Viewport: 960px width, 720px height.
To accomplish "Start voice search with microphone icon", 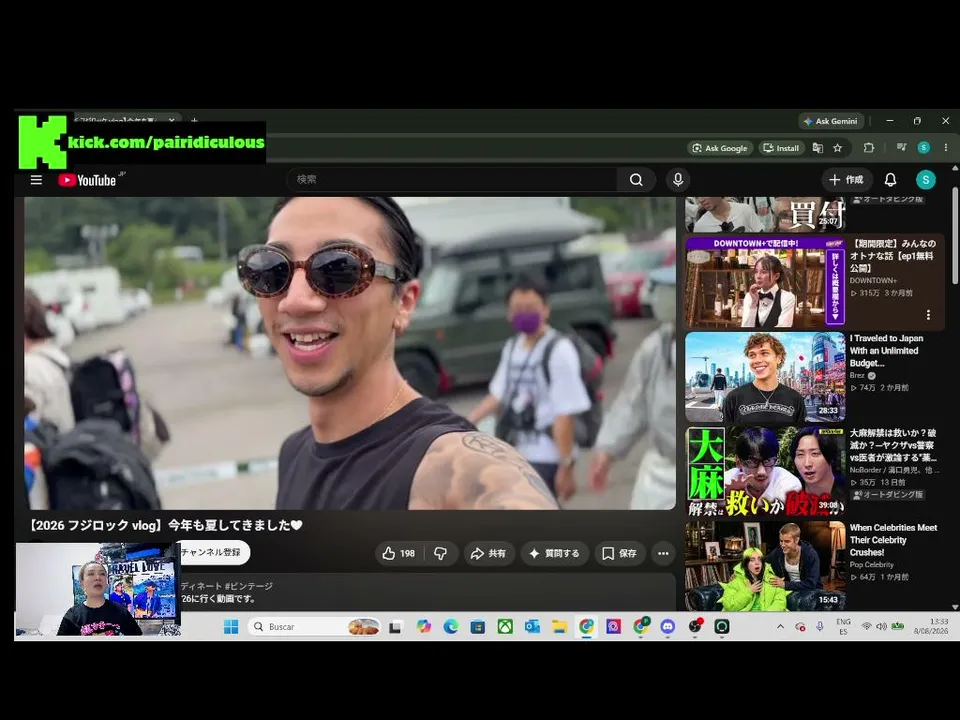I will 678,180.
